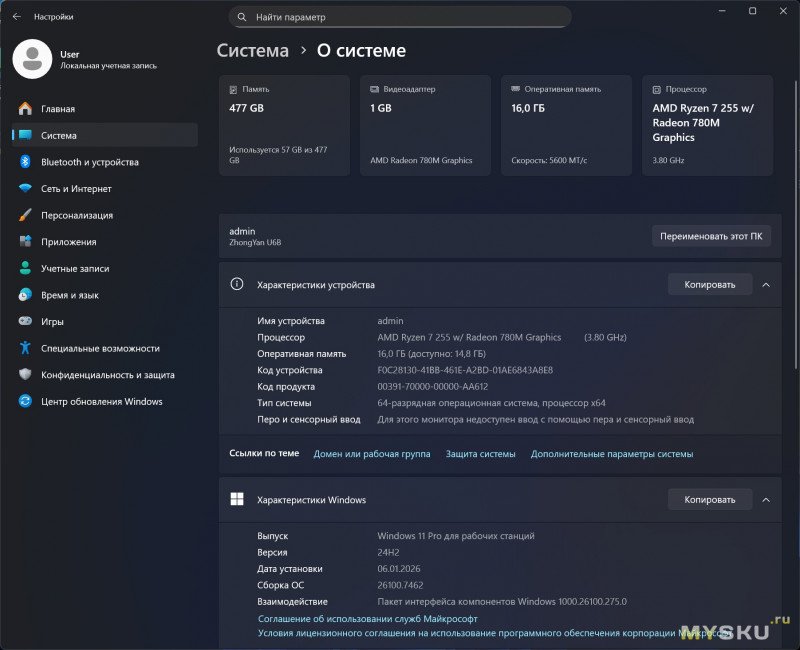Viewport: 800px width, 650px height.
Task: Open Время и язык settings
Action: click(69, 295)
